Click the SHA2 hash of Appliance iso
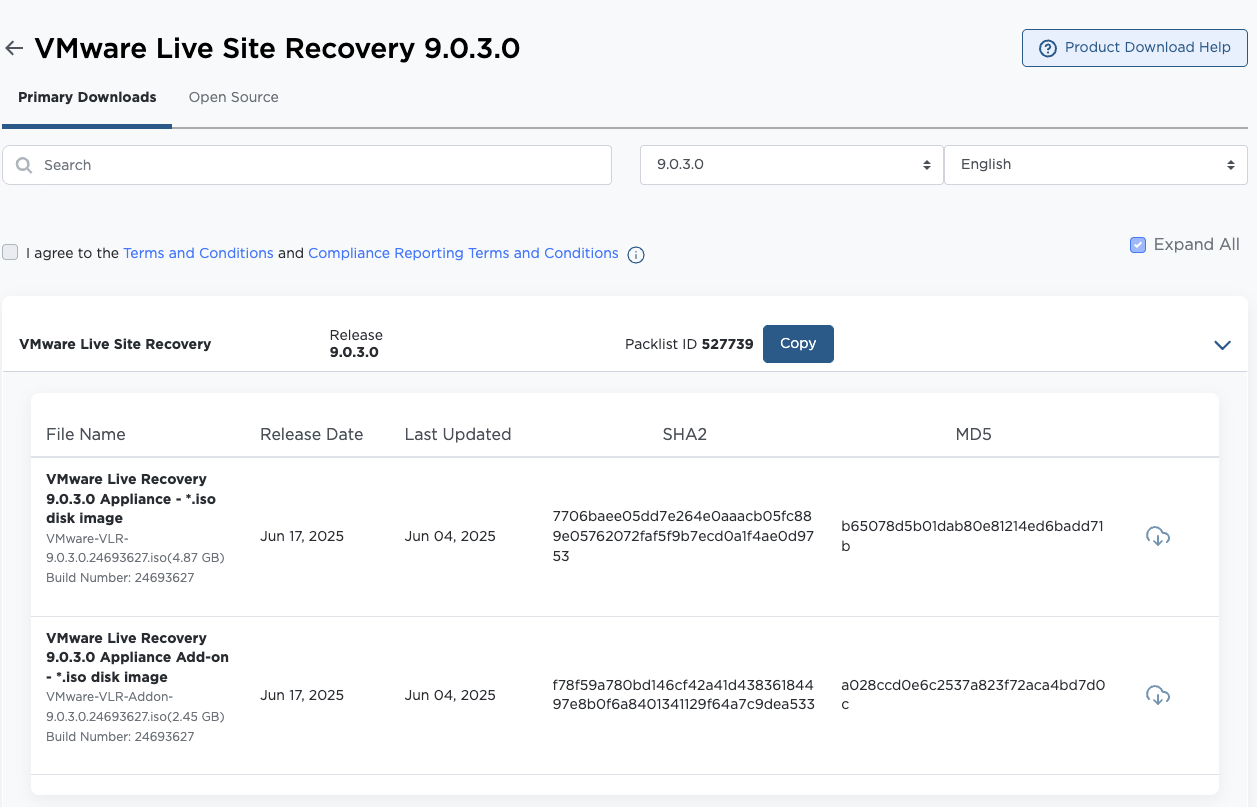Screen dimensions: 1257x807 click(x=682, y=536)
